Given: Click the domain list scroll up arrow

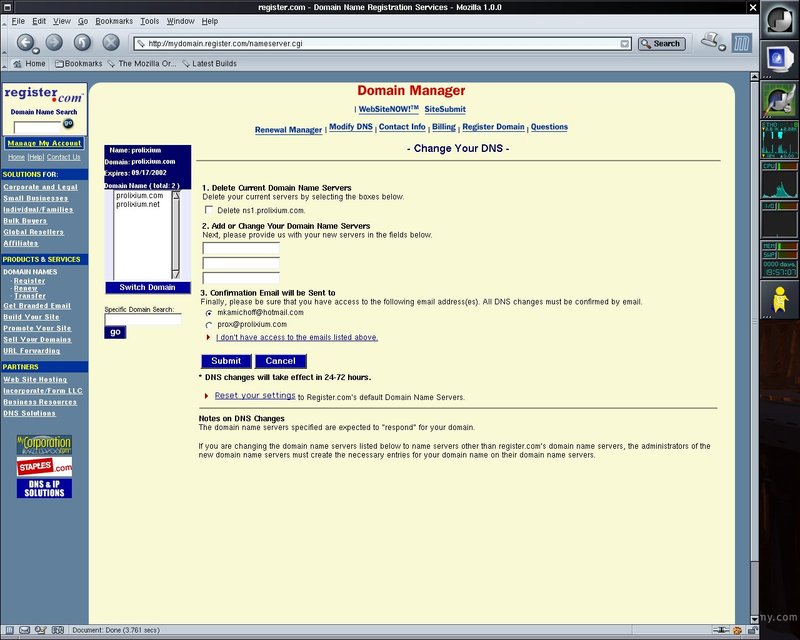Looking at the screenshot, I should pyautogui.click(x=176, y=195).
